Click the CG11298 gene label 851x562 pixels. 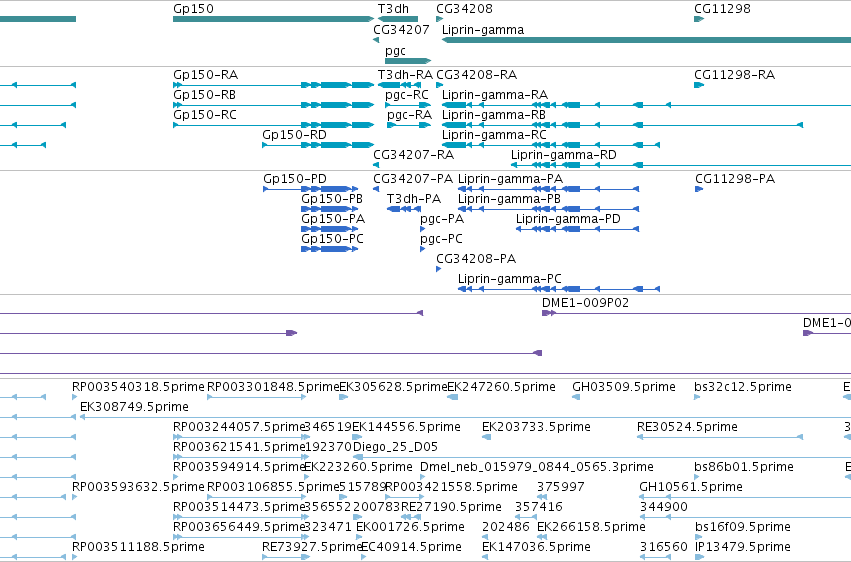(722, 9)
